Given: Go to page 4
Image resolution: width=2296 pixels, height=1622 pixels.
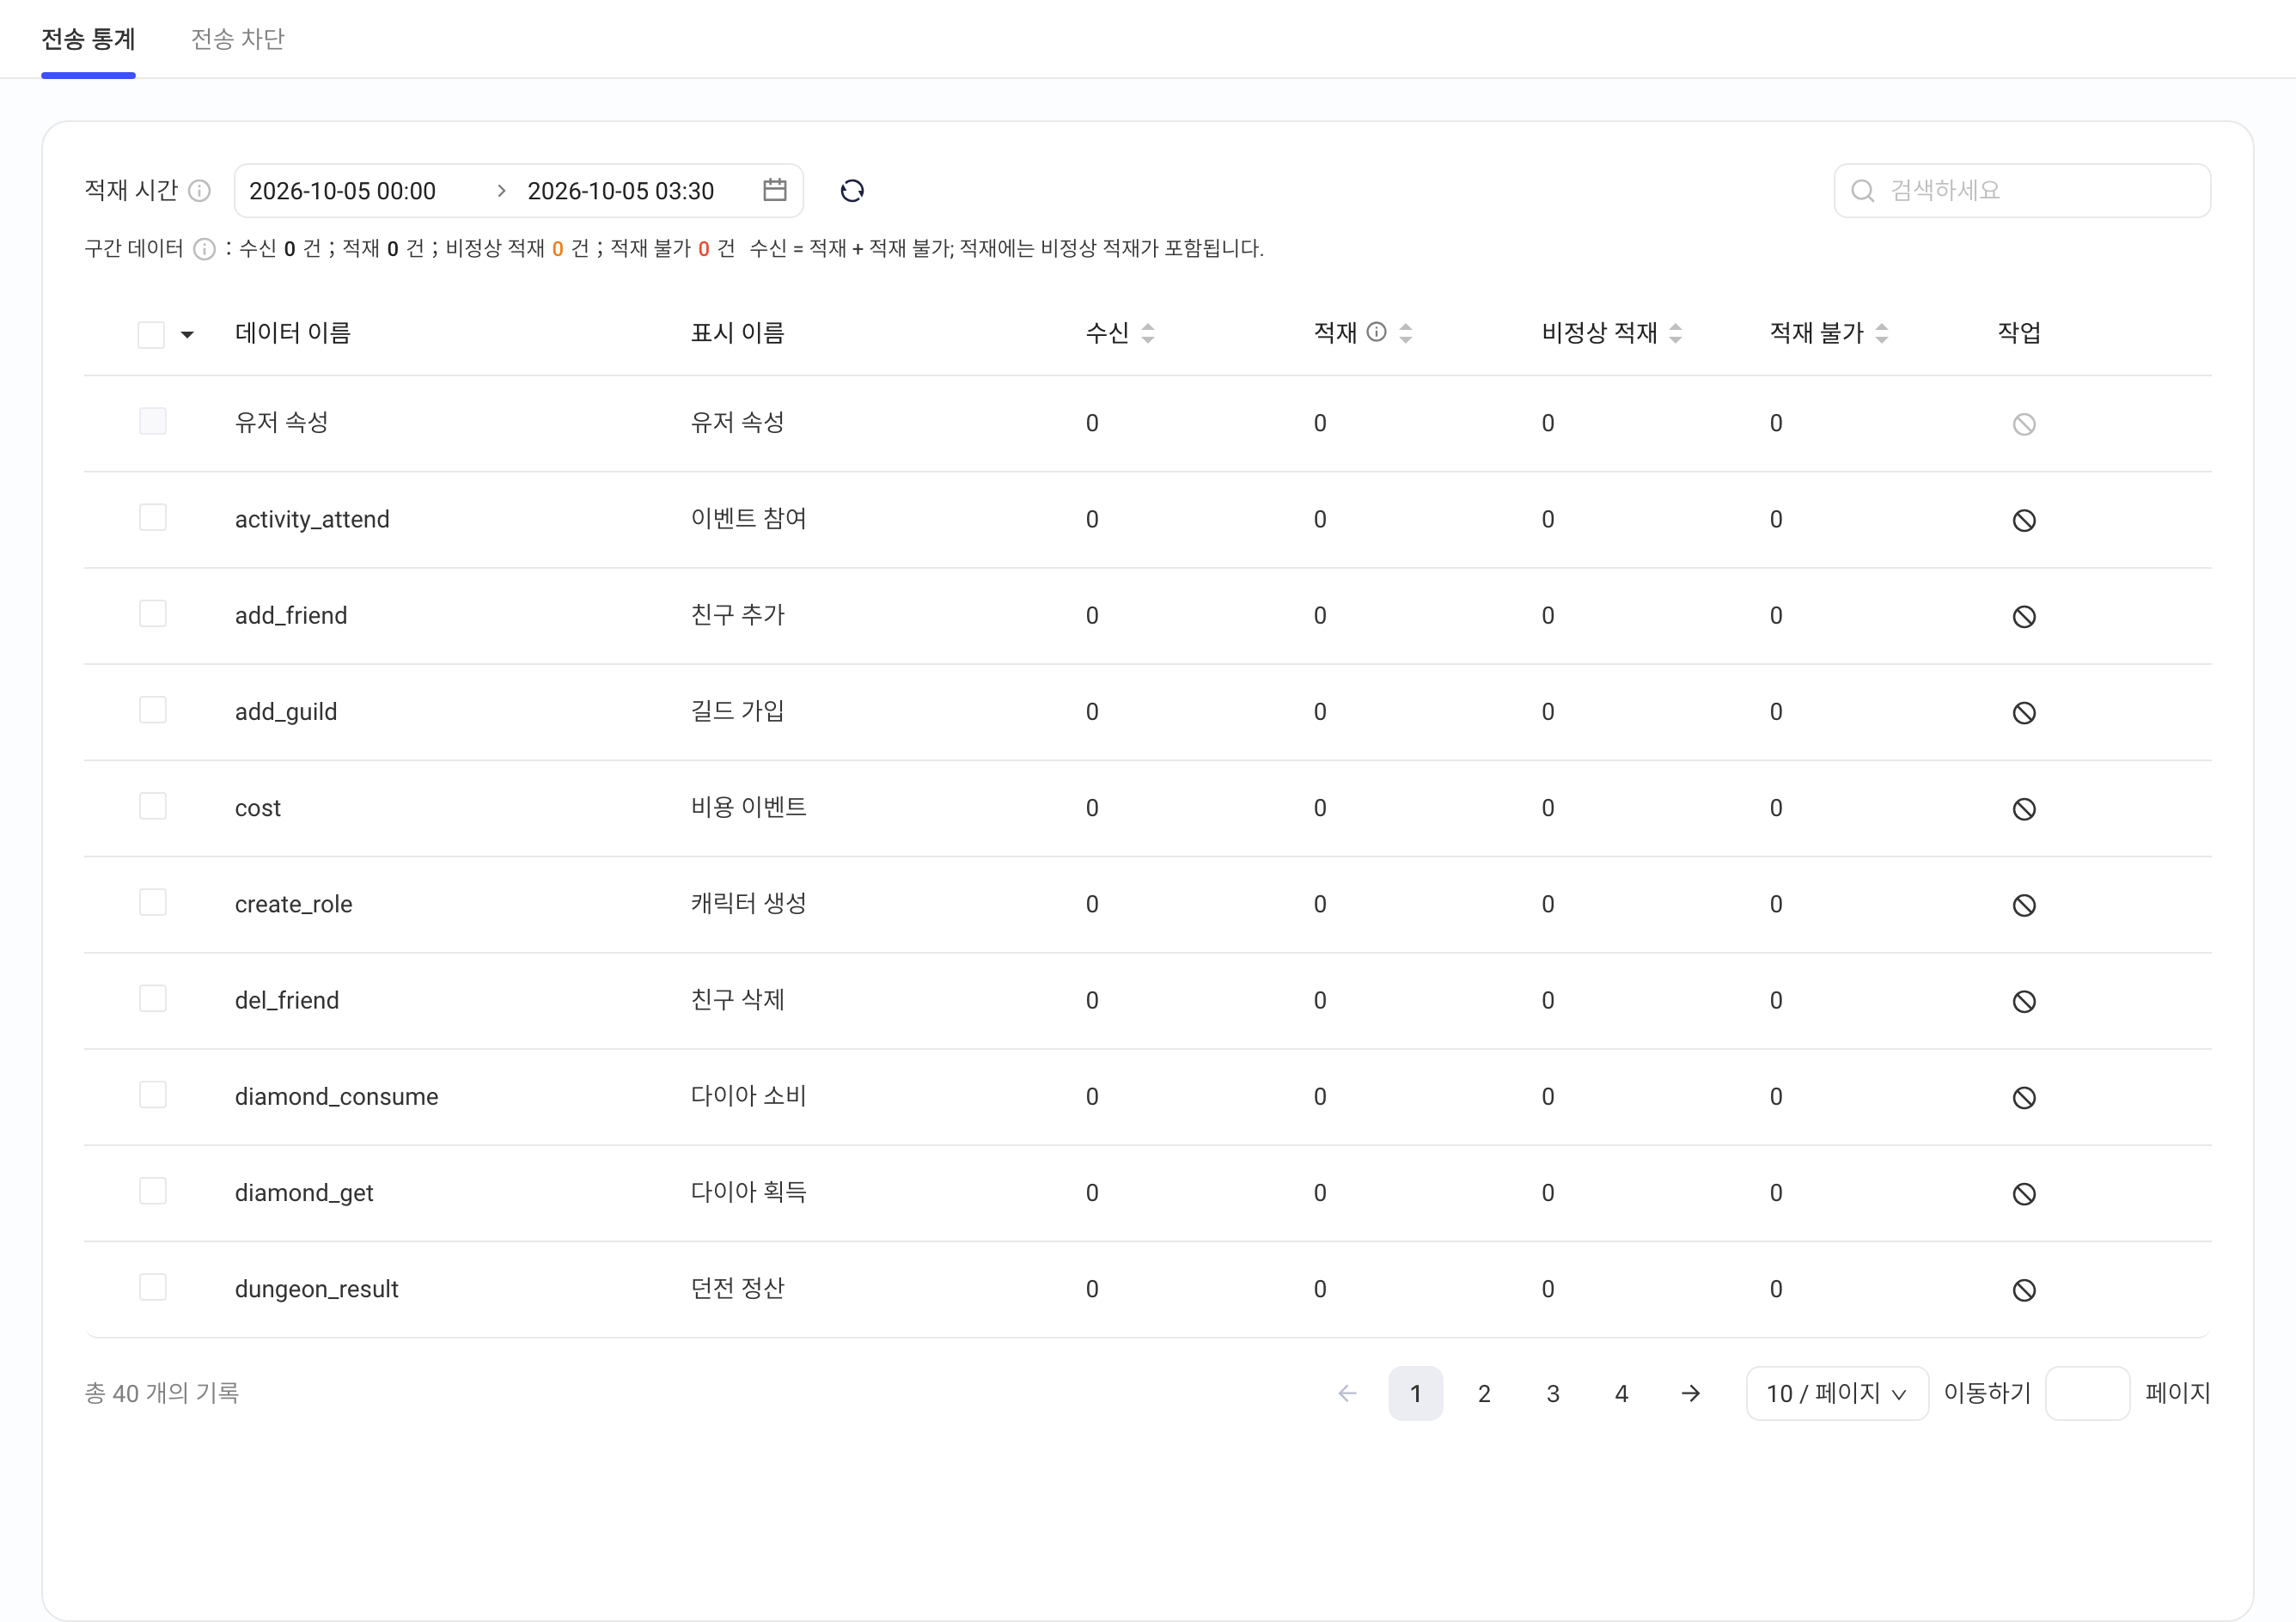Looking at the screenshot, I should (1622, 1393).
